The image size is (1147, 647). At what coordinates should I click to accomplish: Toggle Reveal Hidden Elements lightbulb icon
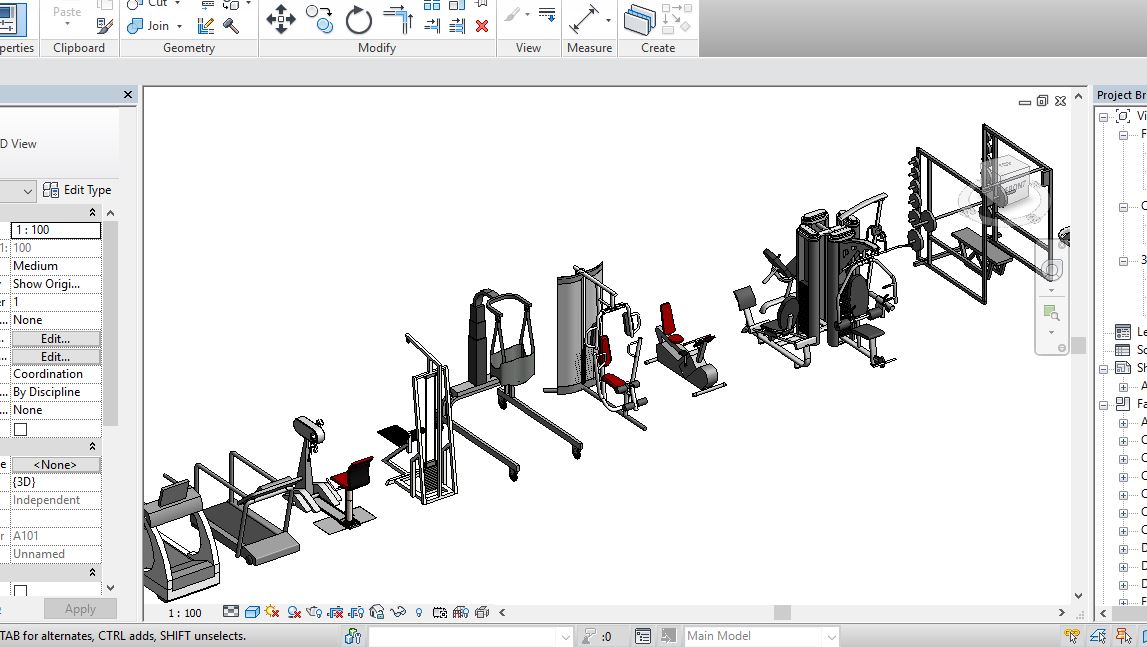pos(419,613)
